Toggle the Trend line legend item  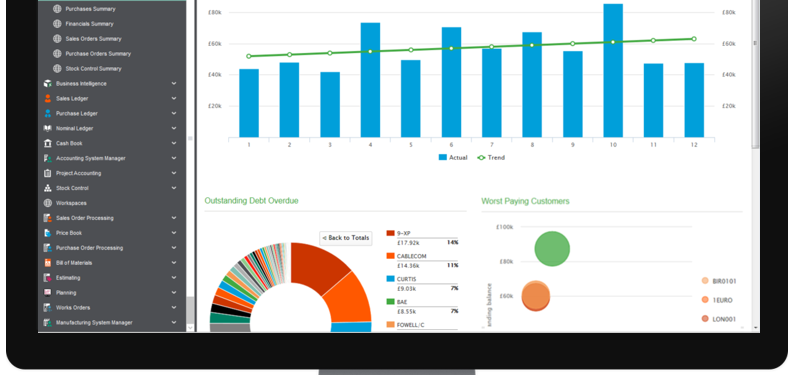(x=491, y=158)
